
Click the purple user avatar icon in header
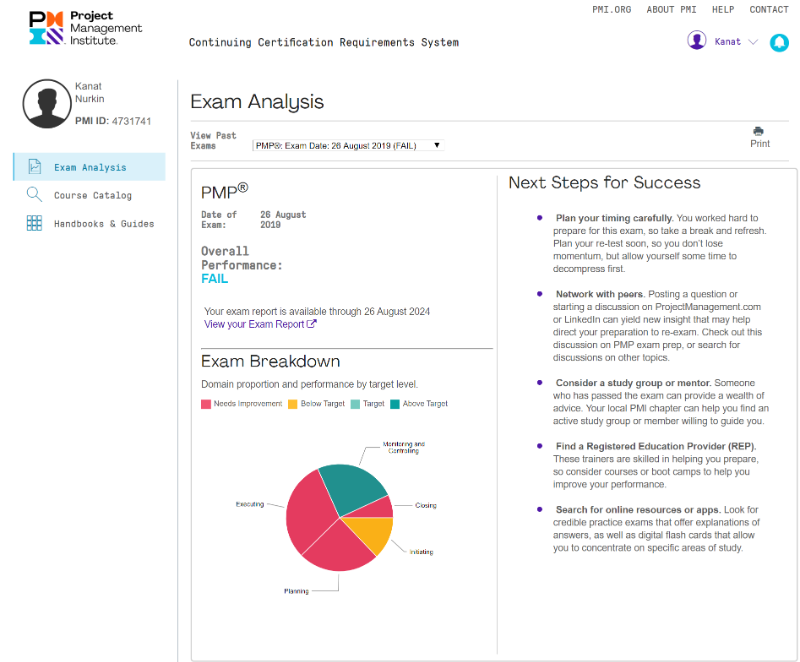click(696, 40)
